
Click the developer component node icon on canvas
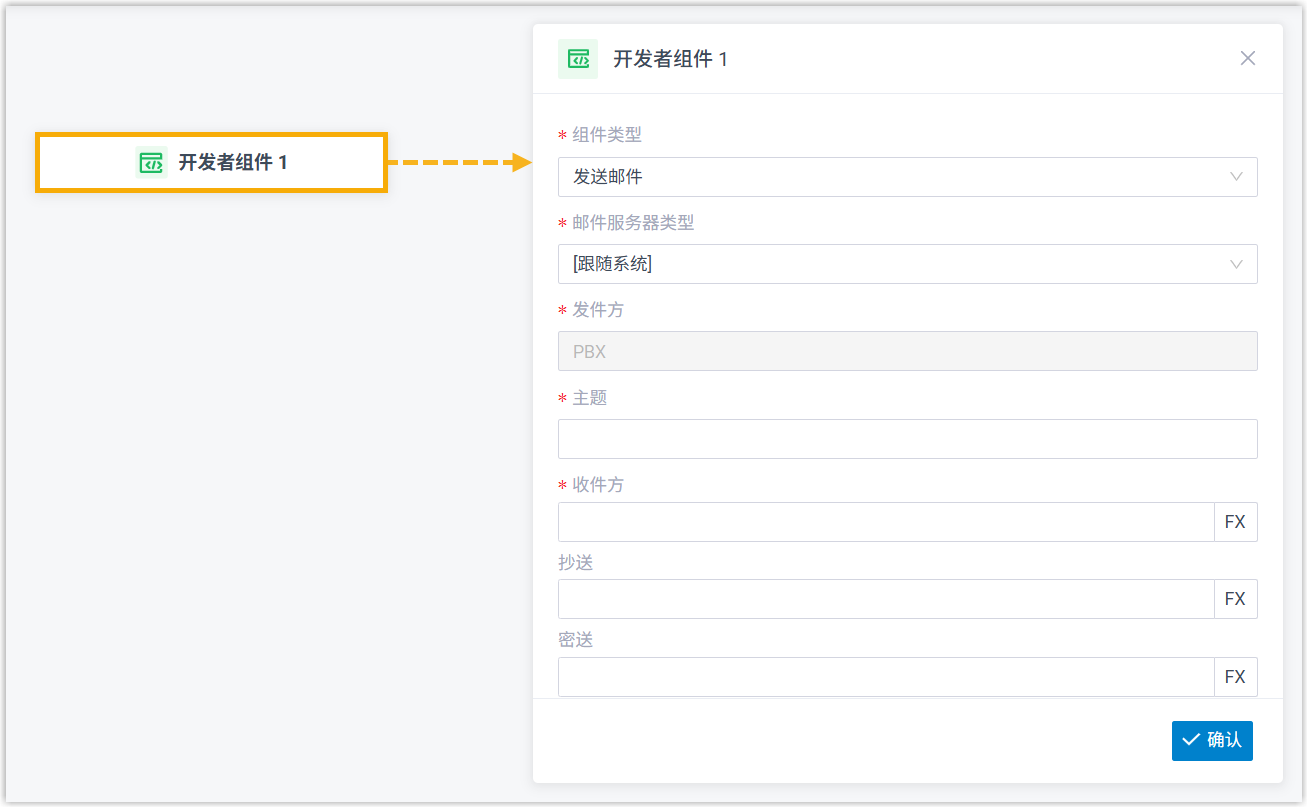point(151,162)
